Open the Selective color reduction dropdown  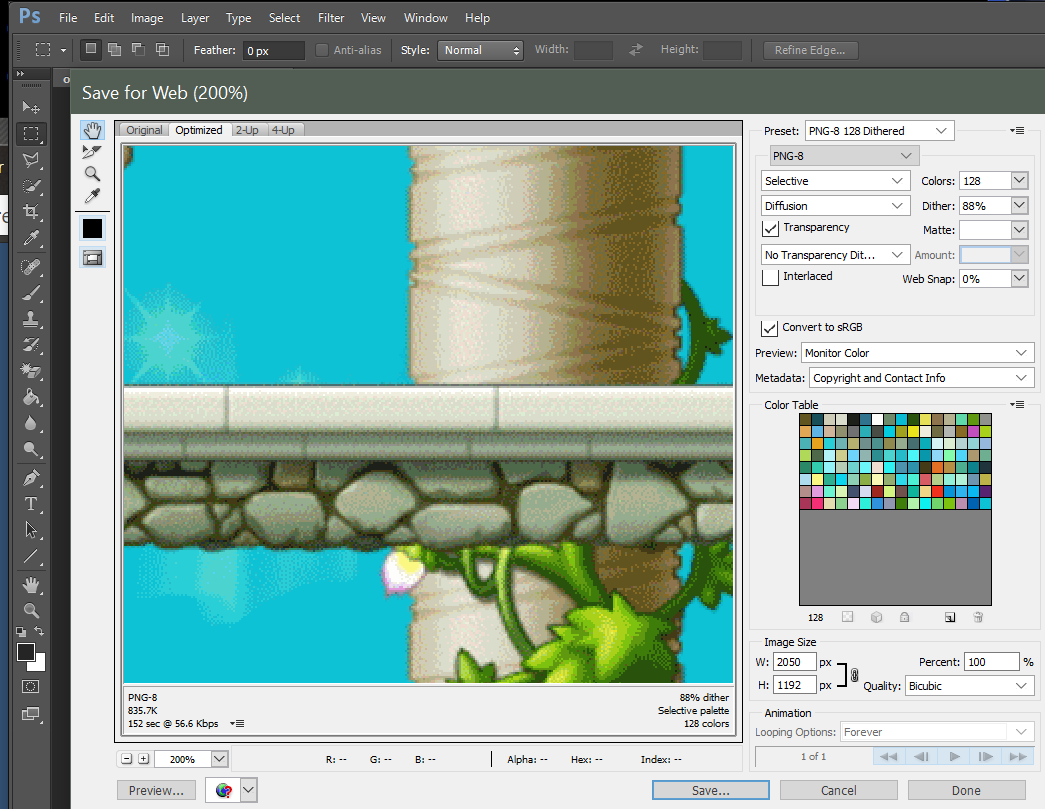click(836, 181)
